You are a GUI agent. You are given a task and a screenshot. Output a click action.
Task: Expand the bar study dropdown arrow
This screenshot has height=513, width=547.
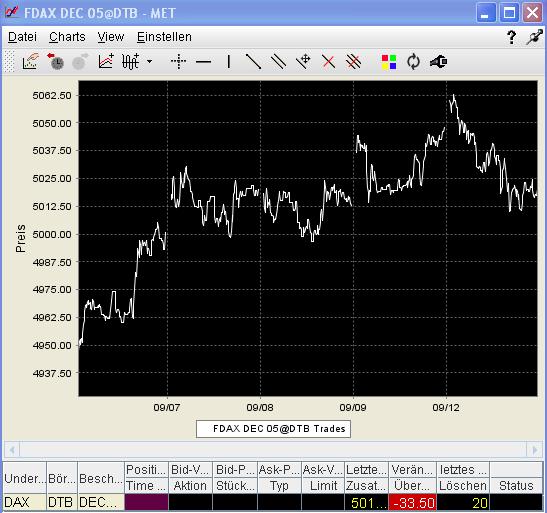pyautogui.click(x=150, y=62)
